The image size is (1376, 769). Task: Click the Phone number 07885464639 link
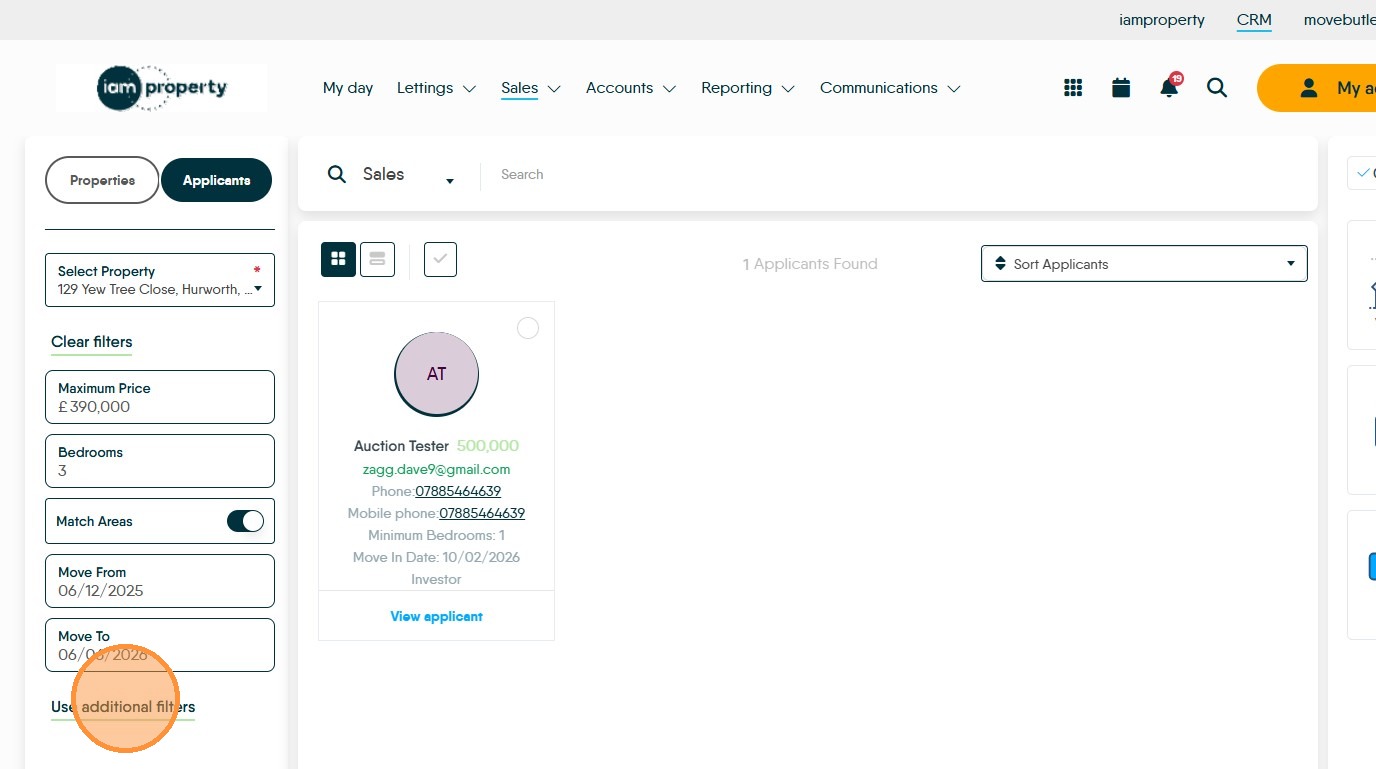coord(458,491)
